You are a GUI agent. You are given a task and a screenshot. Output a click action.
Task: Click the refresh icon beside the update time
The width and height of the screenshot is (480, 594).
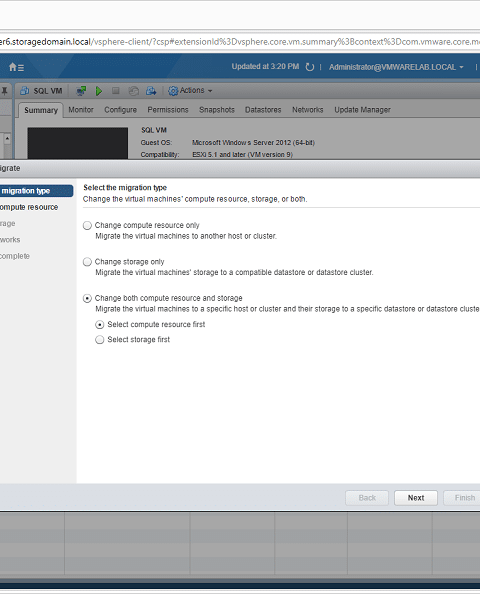pos(310,67)
